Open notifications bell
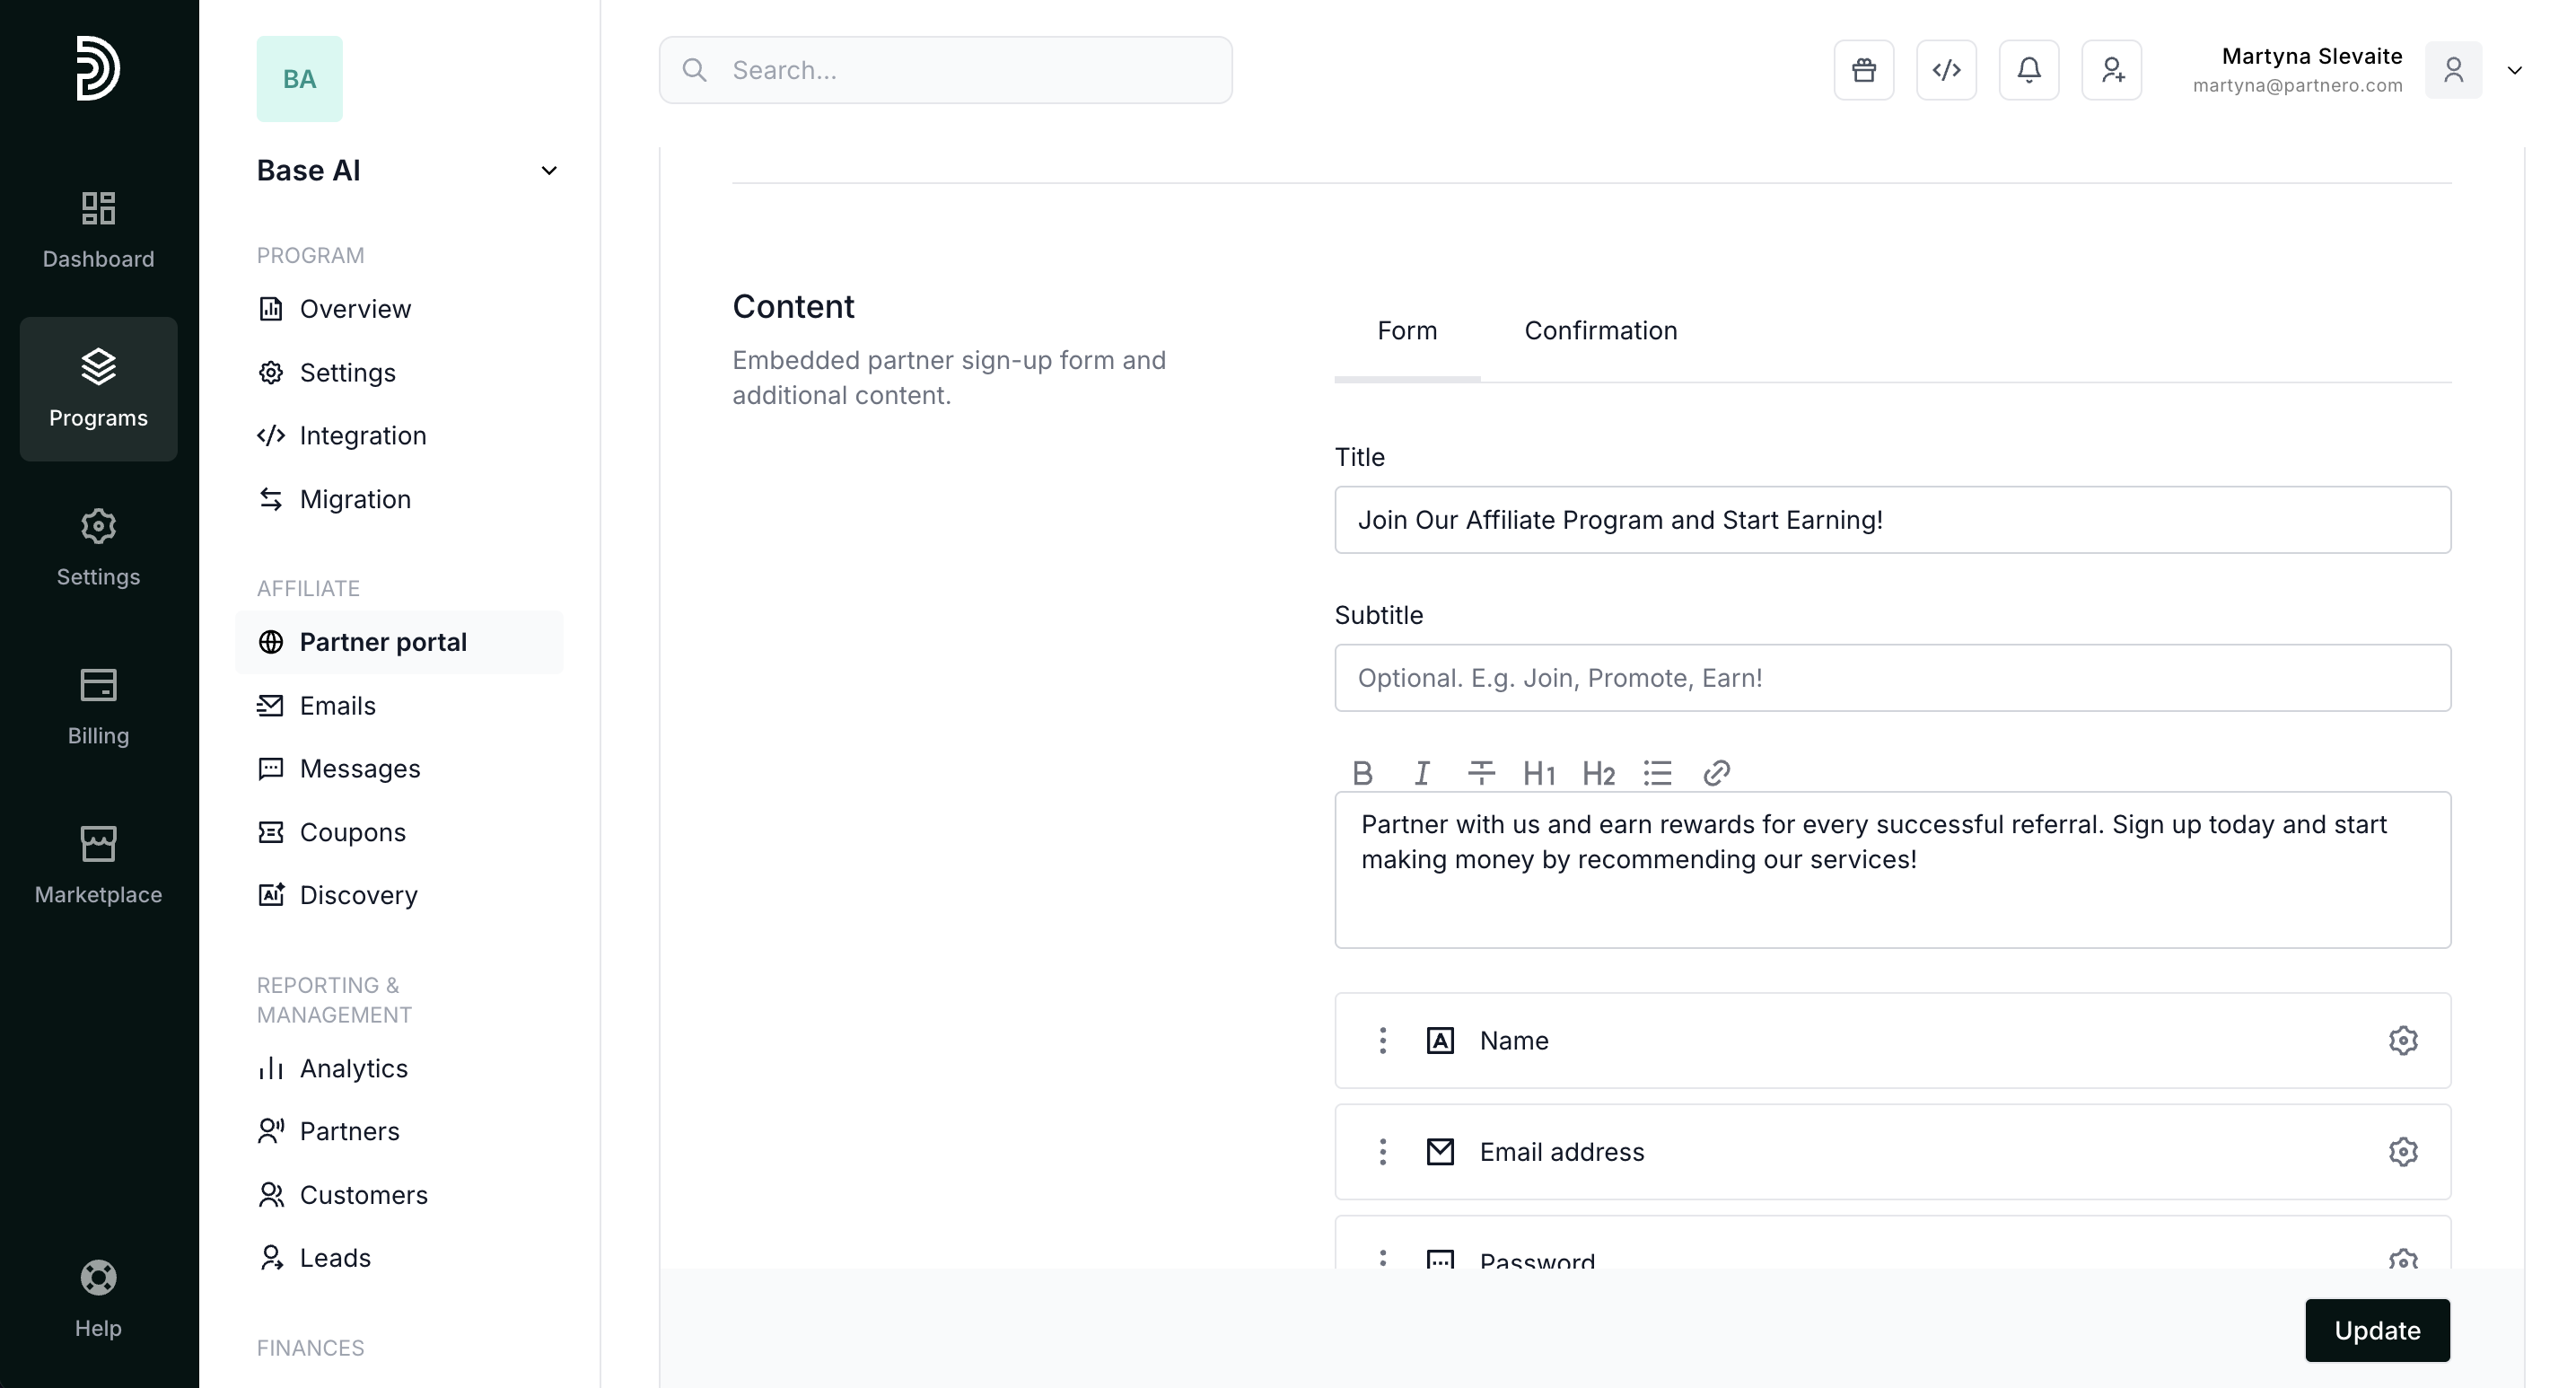Image resolution: width=2576 pixels, height=1388 pixels. coord(2028,70)
